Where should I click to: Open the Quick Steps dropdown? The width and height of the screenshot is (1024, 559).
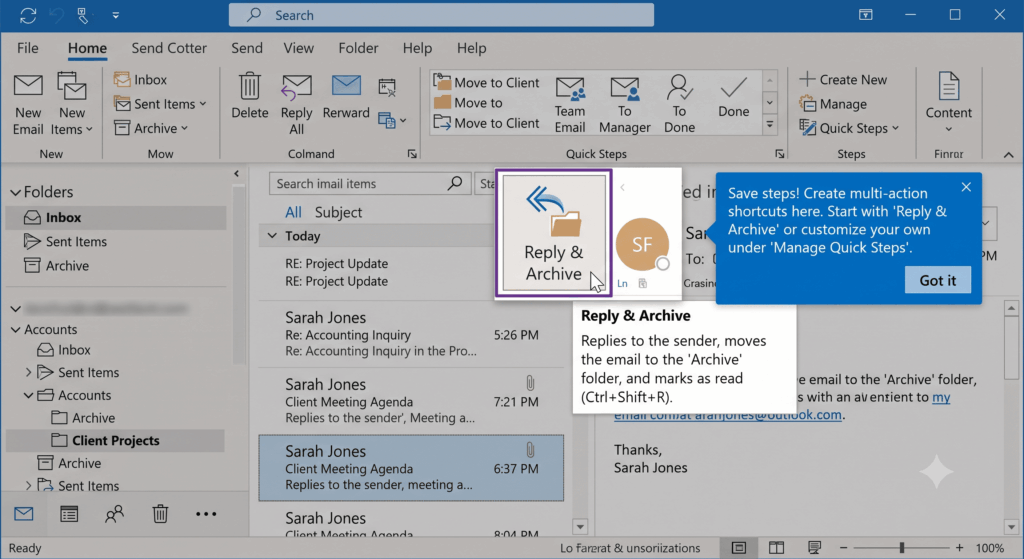[850, 128]
